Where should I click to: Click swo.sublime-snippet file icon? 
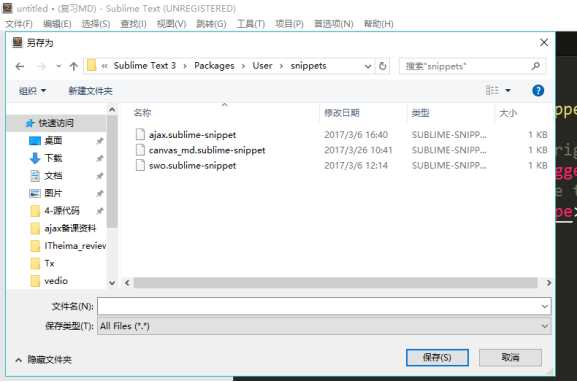pyautogui.click(x=140, y=166)
